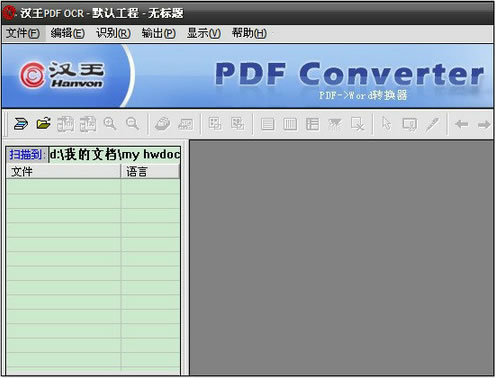The image size is (495, 378).
Task: Click the table region layout icon
Action: [x=312, y=124]
